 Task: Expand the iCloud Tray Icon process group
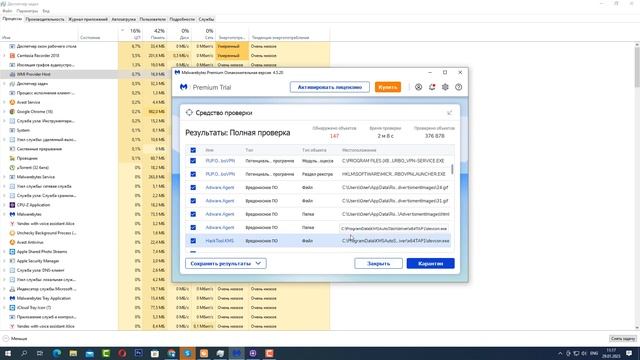coord(4,307)
